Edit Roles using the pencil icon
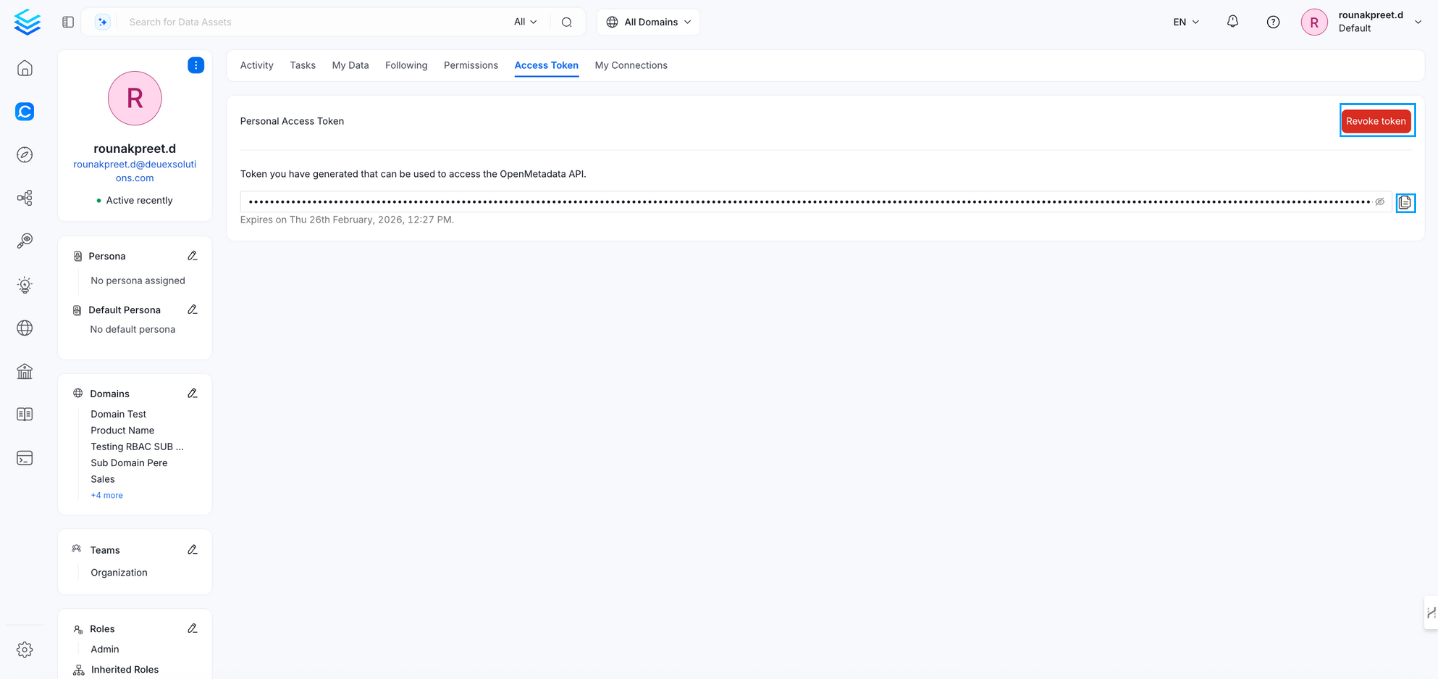This screenshot has height=679, width=1438. 192,629
